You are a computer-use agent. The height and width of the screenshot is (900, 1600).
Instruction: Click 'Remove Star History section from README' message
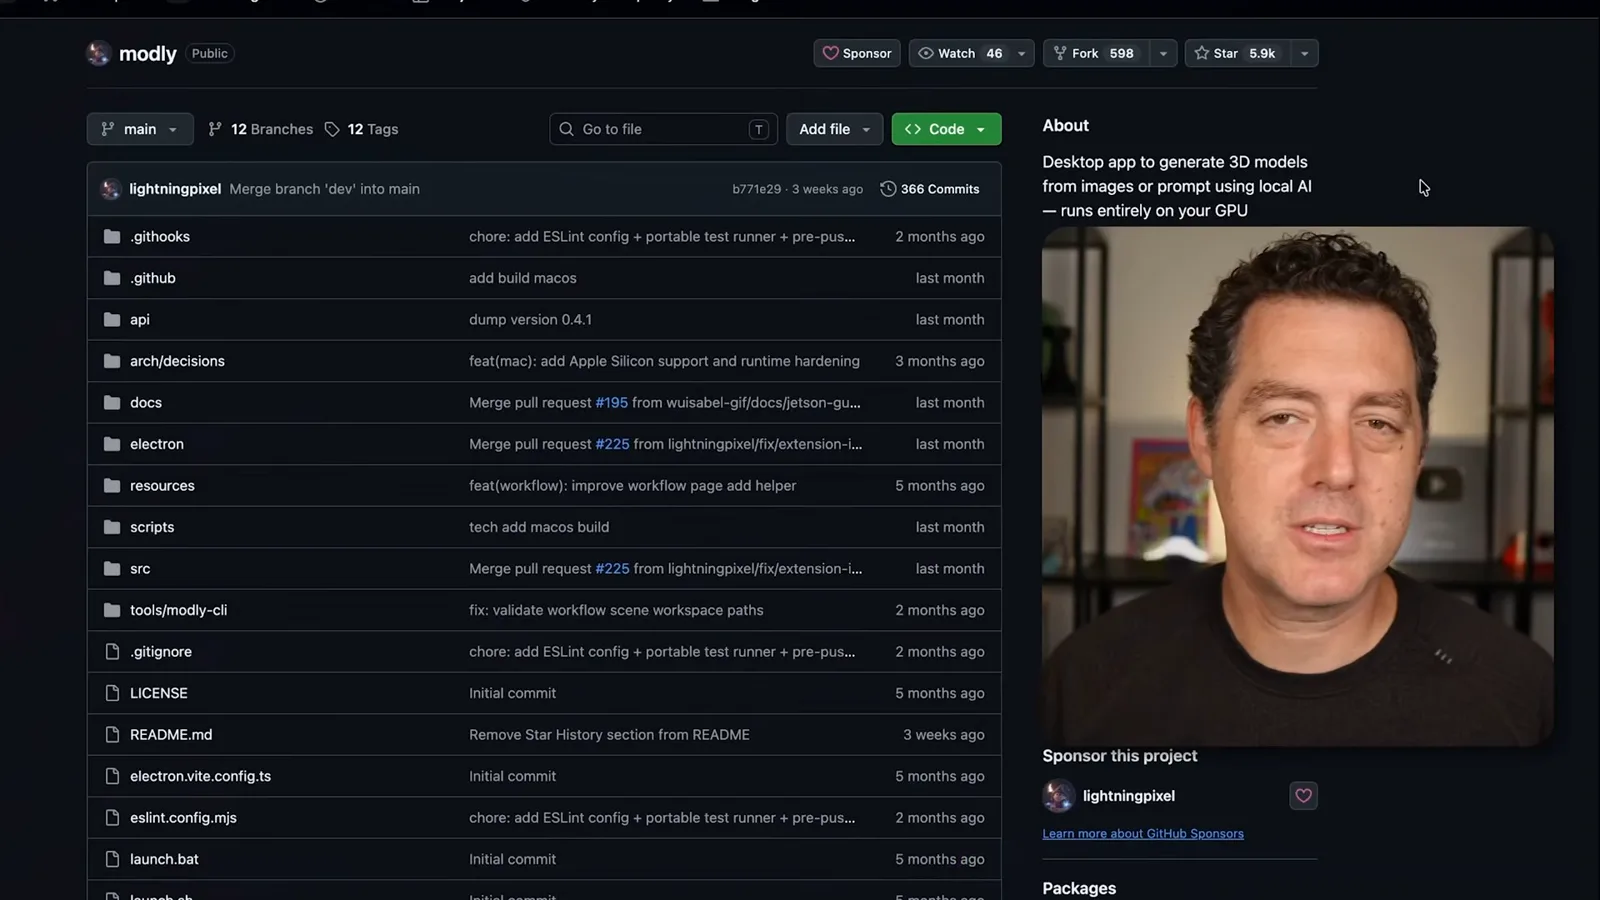click(x=609, y=735)
